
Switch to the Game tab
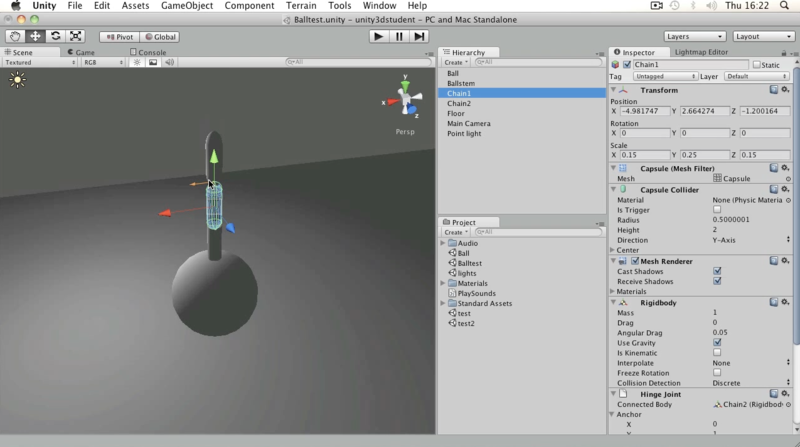[82, 52]
